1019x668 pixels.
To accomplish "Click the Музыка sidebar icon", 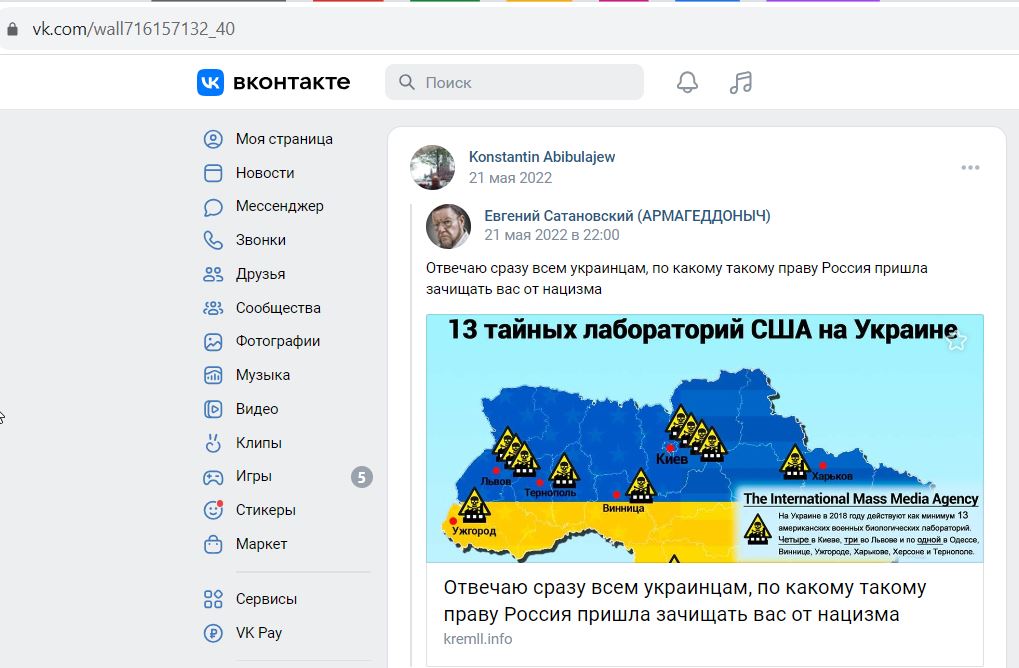I will (x=213, y=376).
